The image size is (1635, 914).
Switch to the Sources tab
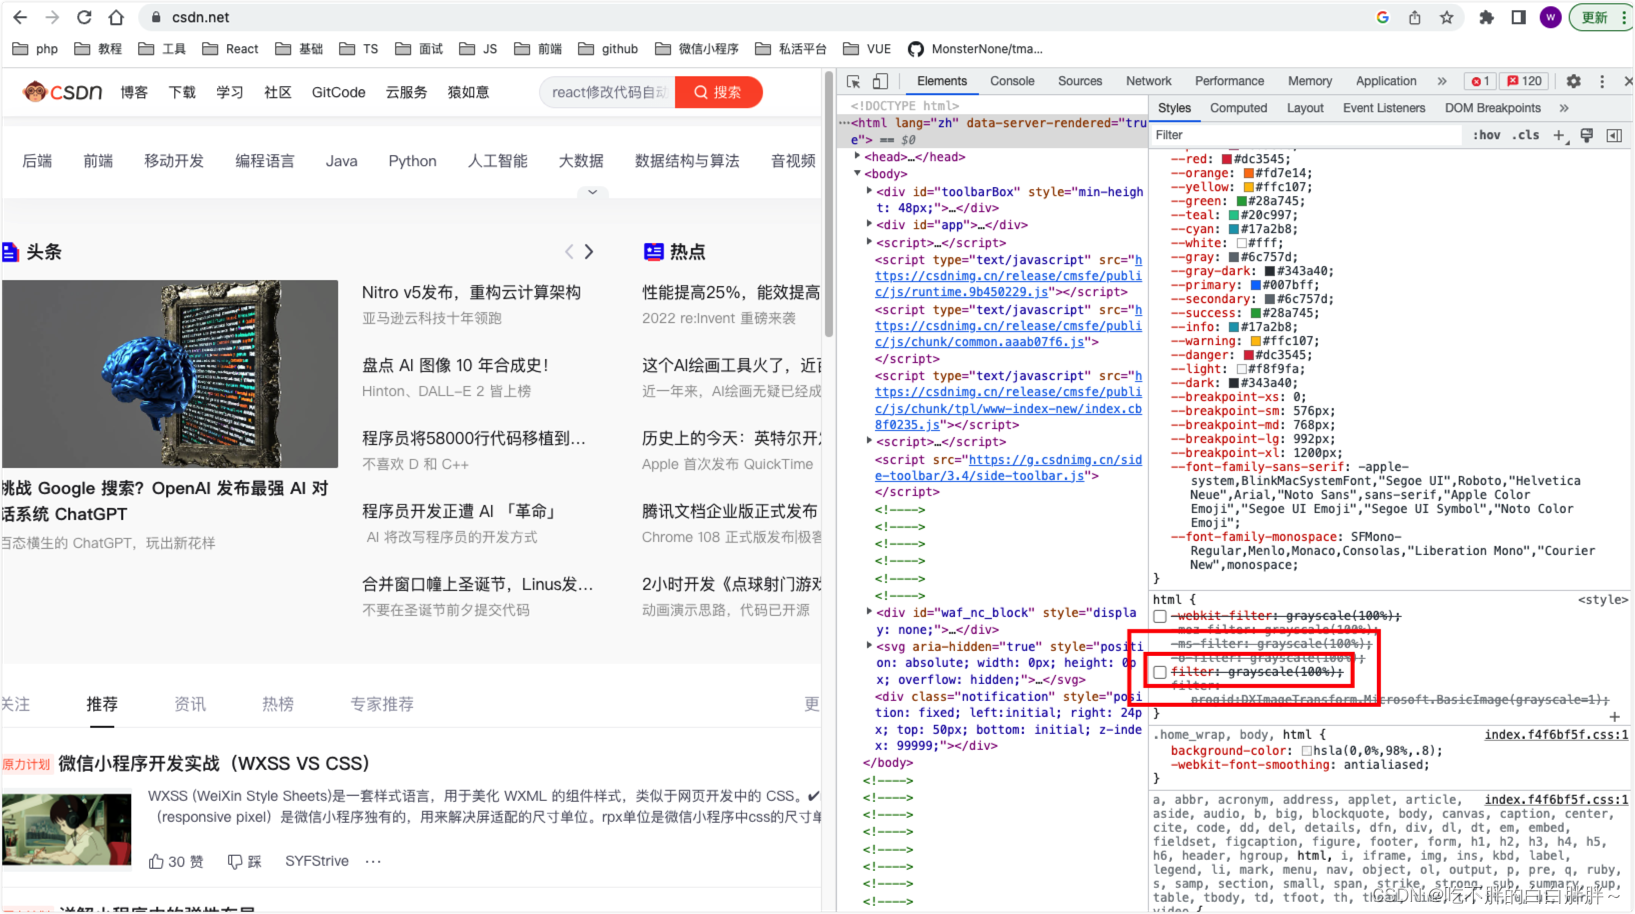1080,81
